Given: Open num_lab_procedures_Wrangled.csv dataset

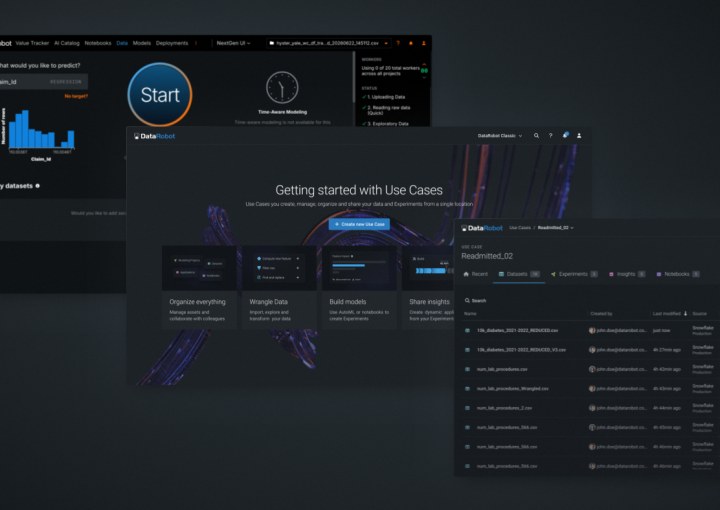Looking at the screenshot, I should (x=512, y=389).
